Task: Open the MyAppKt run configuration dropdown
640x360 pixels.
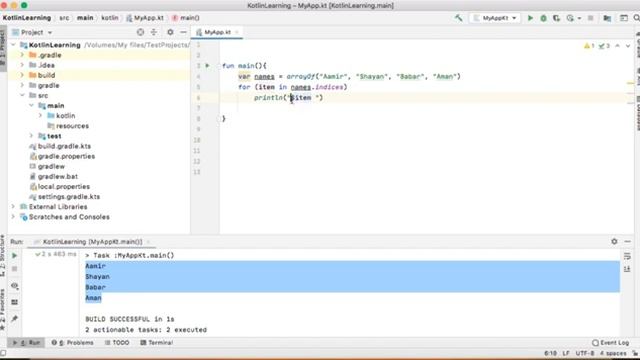Action: click(496, 18)
